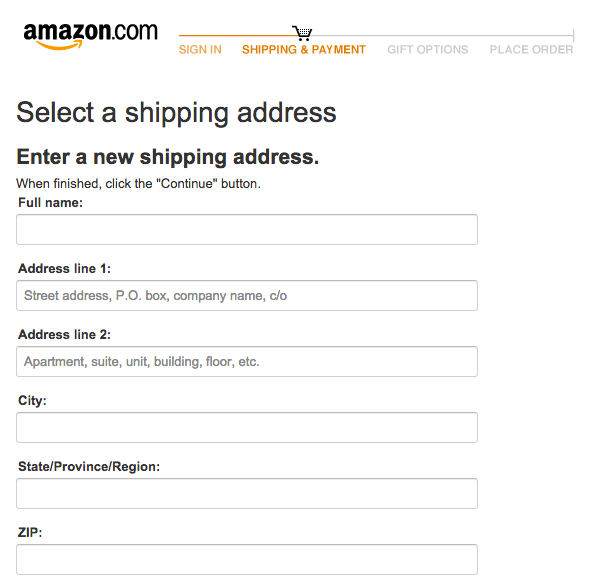Click the "ZIP:" label
The image size is (597, 588).
point(30,532)
